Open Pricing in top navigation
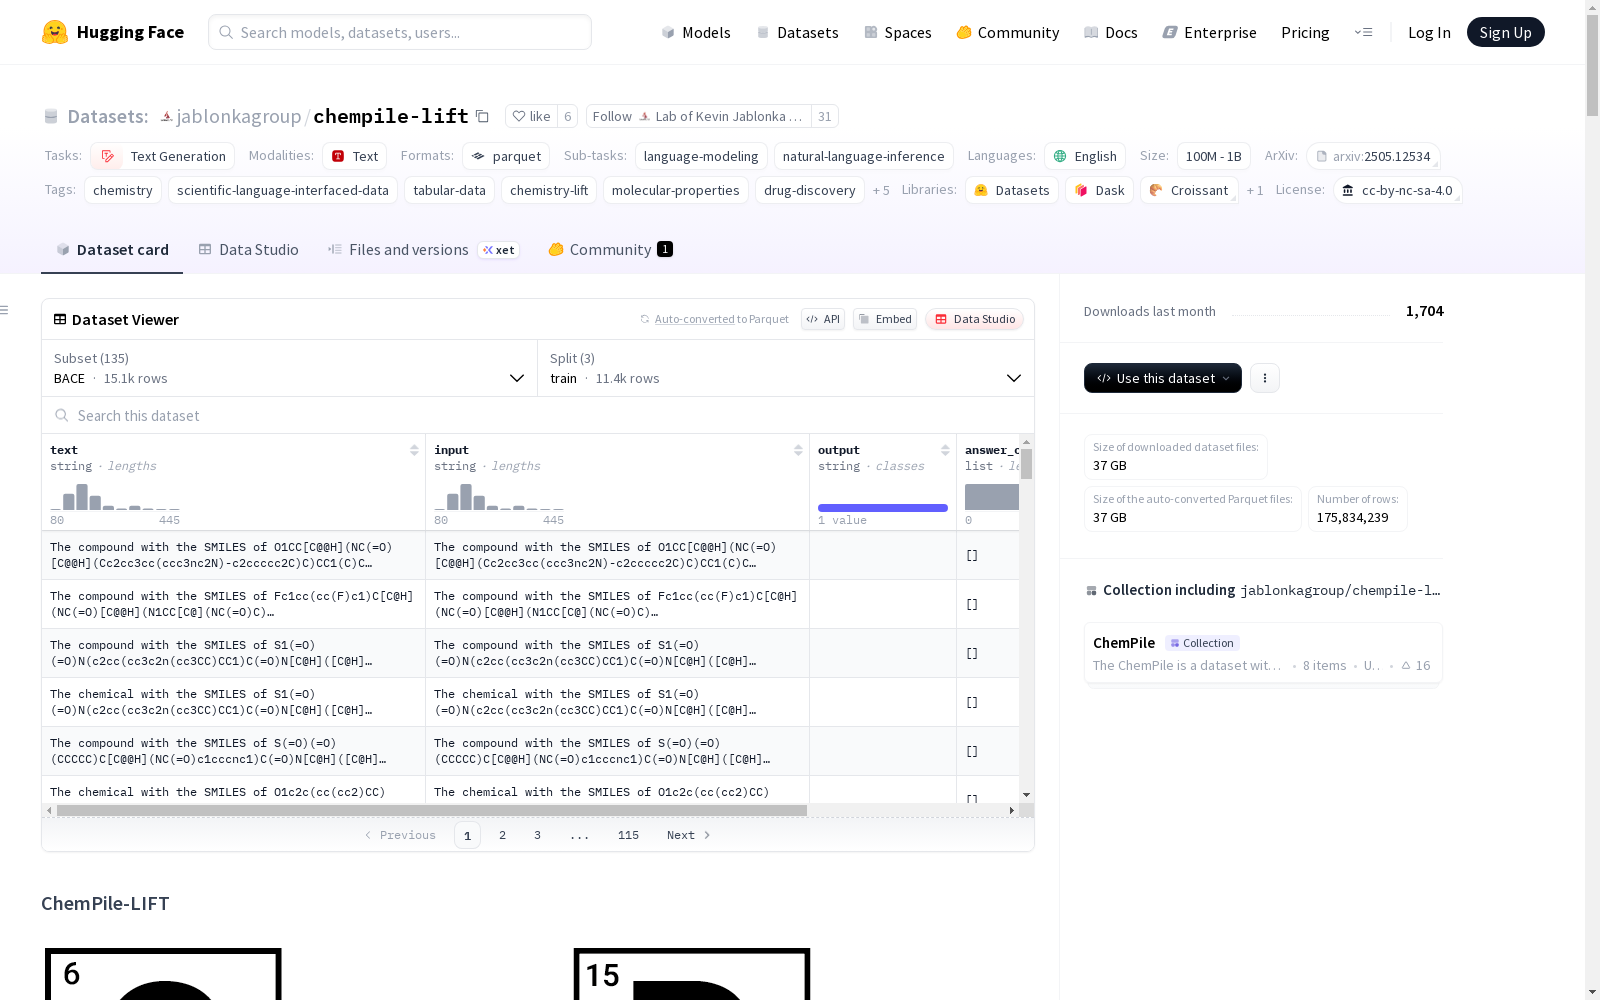This screenshot has width=1600, height=1000. pos(1305,32)
